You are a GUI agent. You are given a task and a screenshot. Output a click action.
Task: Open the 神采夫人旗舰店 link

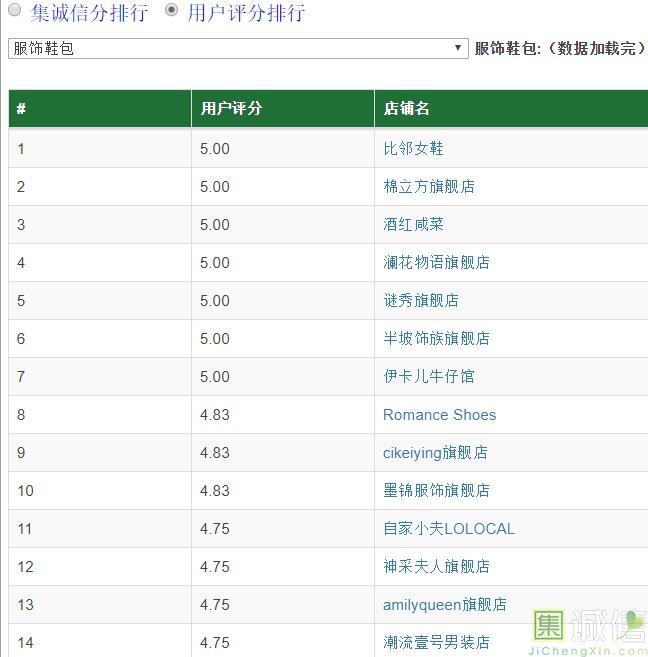pos(436,566)
